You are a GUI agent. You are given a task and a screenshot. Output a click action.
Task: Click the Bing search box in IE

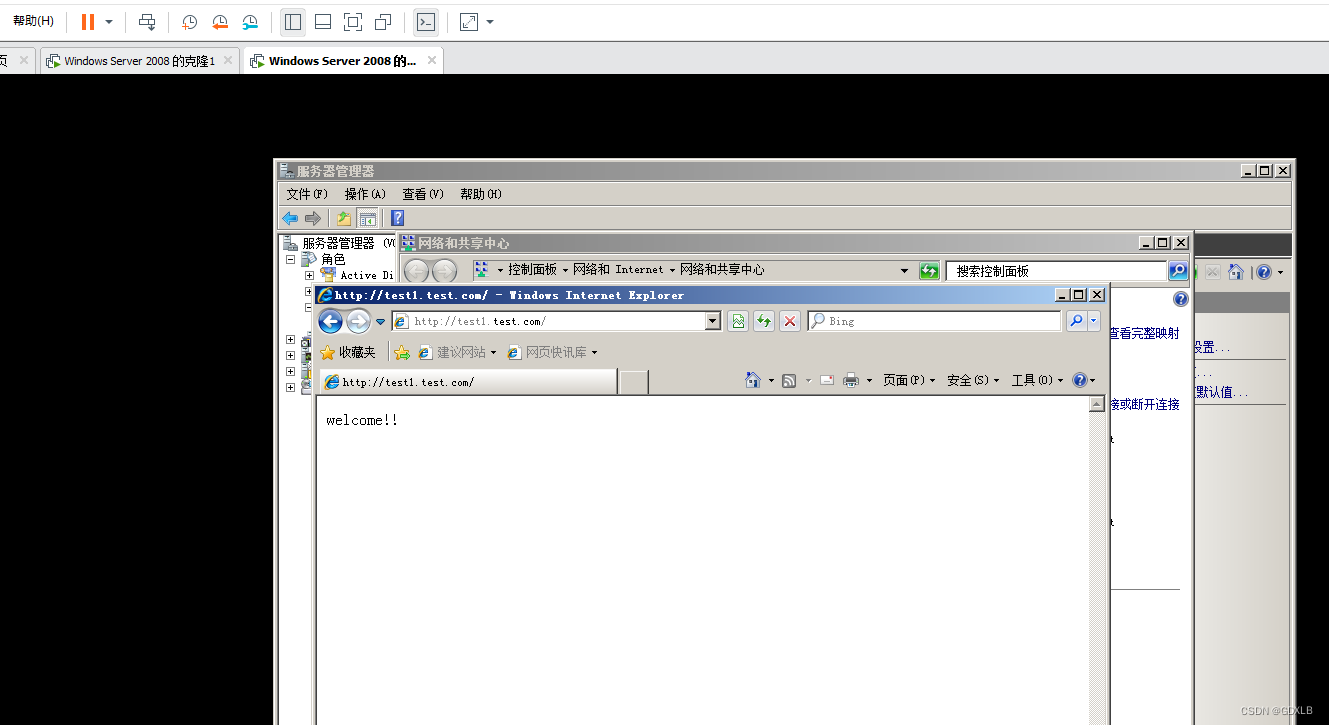click(934, 321)
